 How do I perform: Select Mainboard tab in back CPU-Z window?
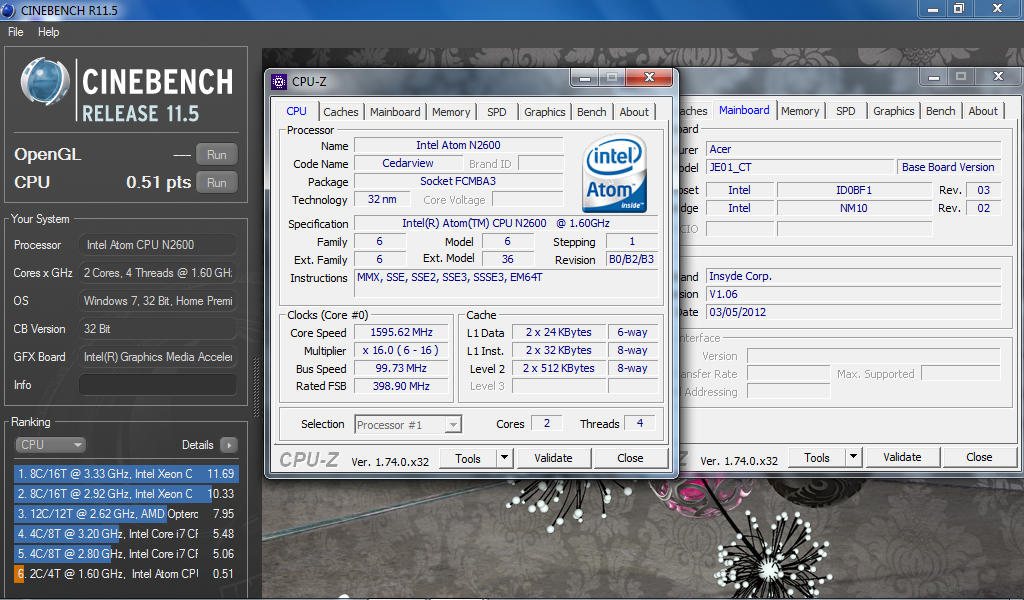pyautogui.click(x=744, y=110)
